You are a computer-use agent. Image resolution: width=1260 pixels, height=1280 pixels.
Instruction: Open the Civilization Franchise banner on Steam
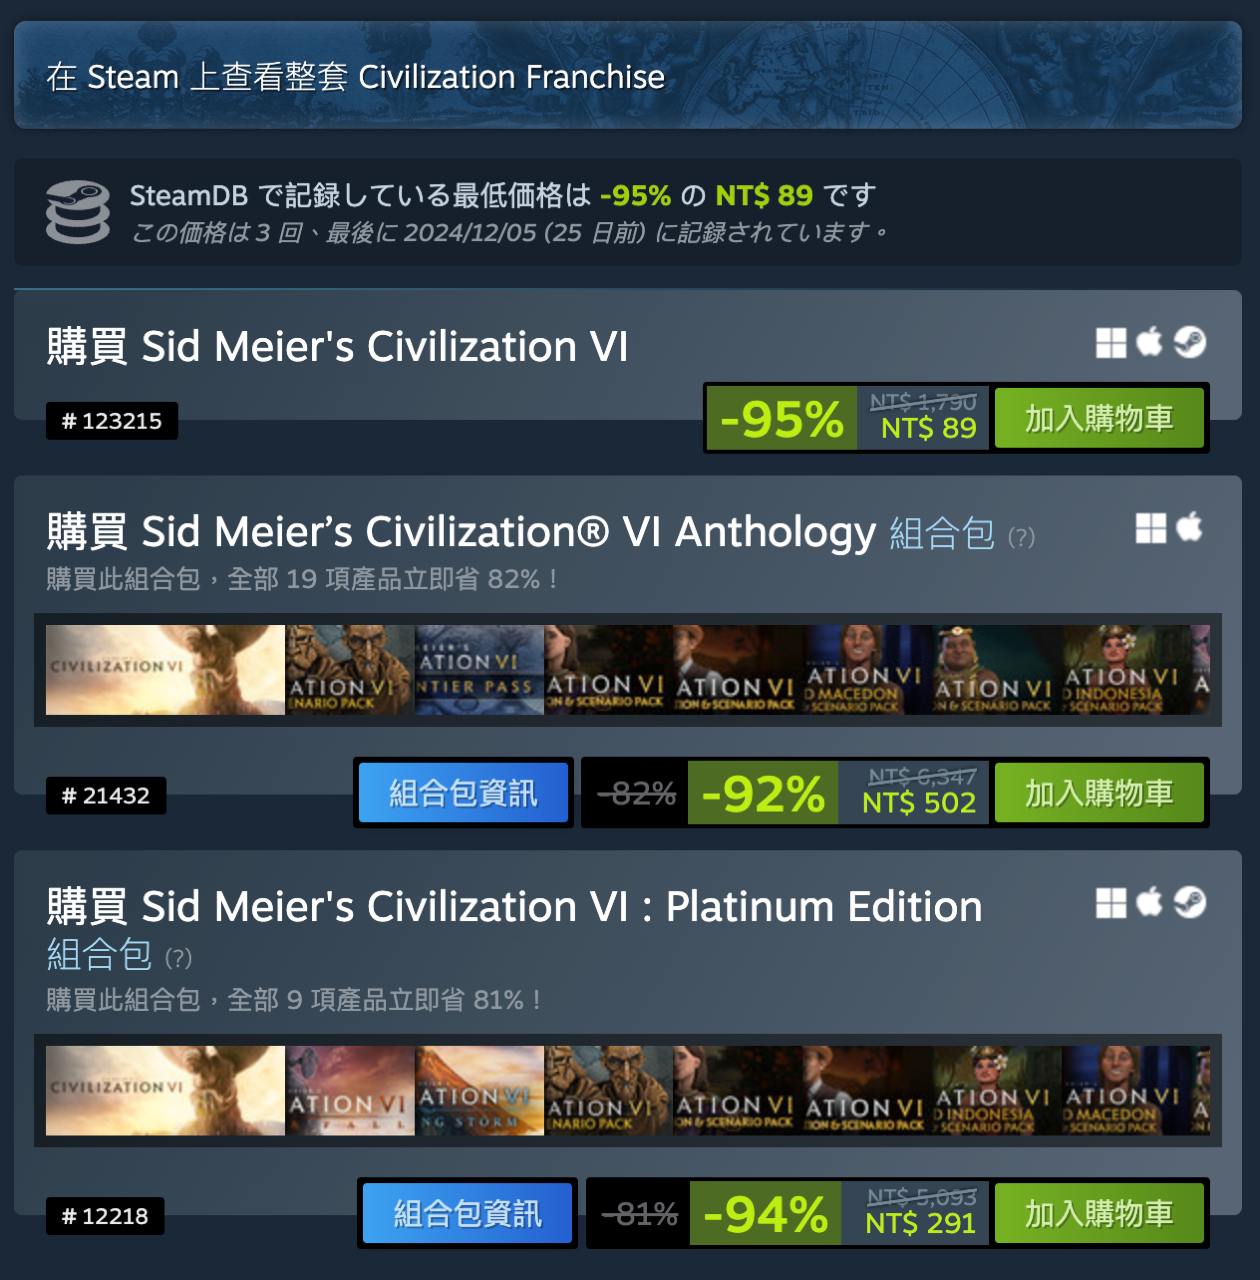coord(628,75)
